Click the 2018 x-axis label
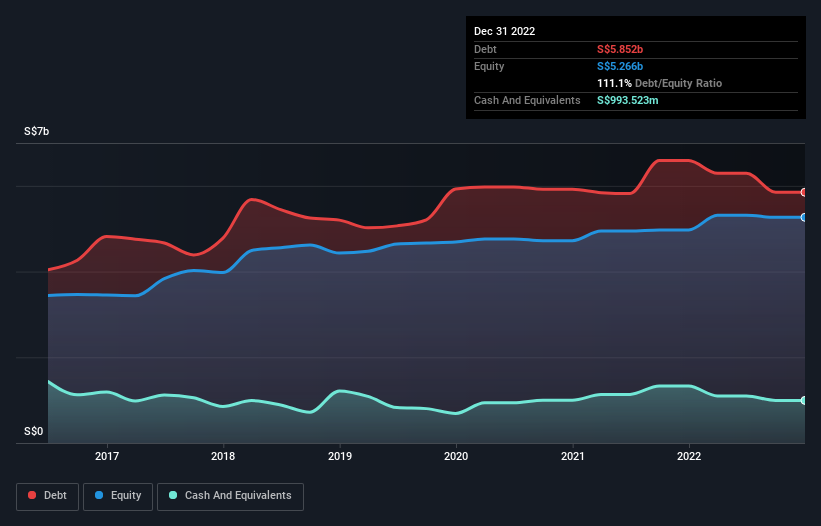 pos(223,456)
